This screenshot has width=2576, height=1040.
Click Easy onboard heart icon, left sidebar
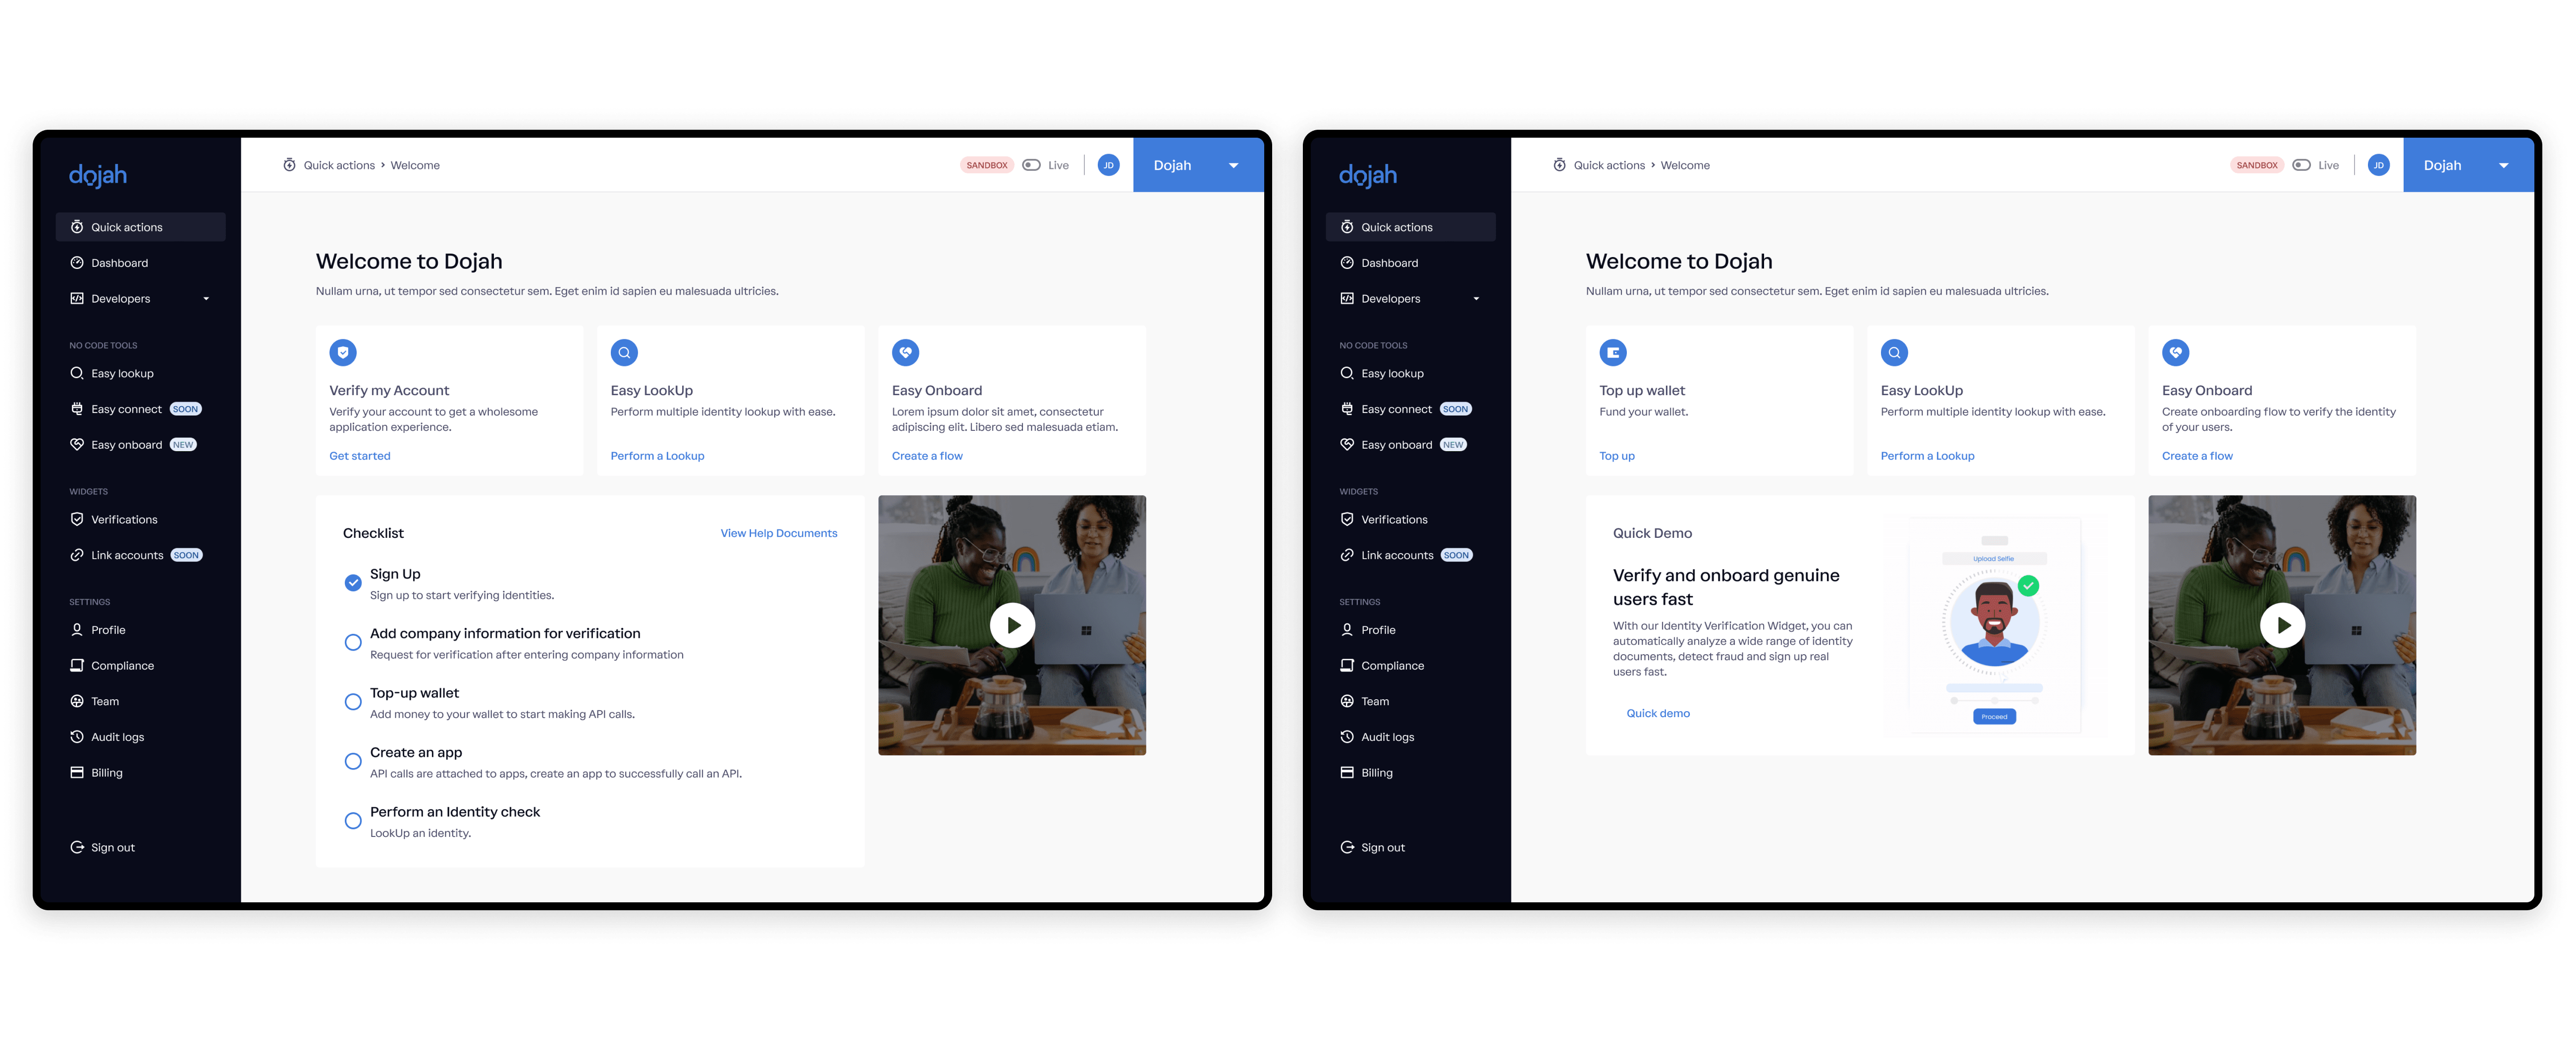pos(77,445)
